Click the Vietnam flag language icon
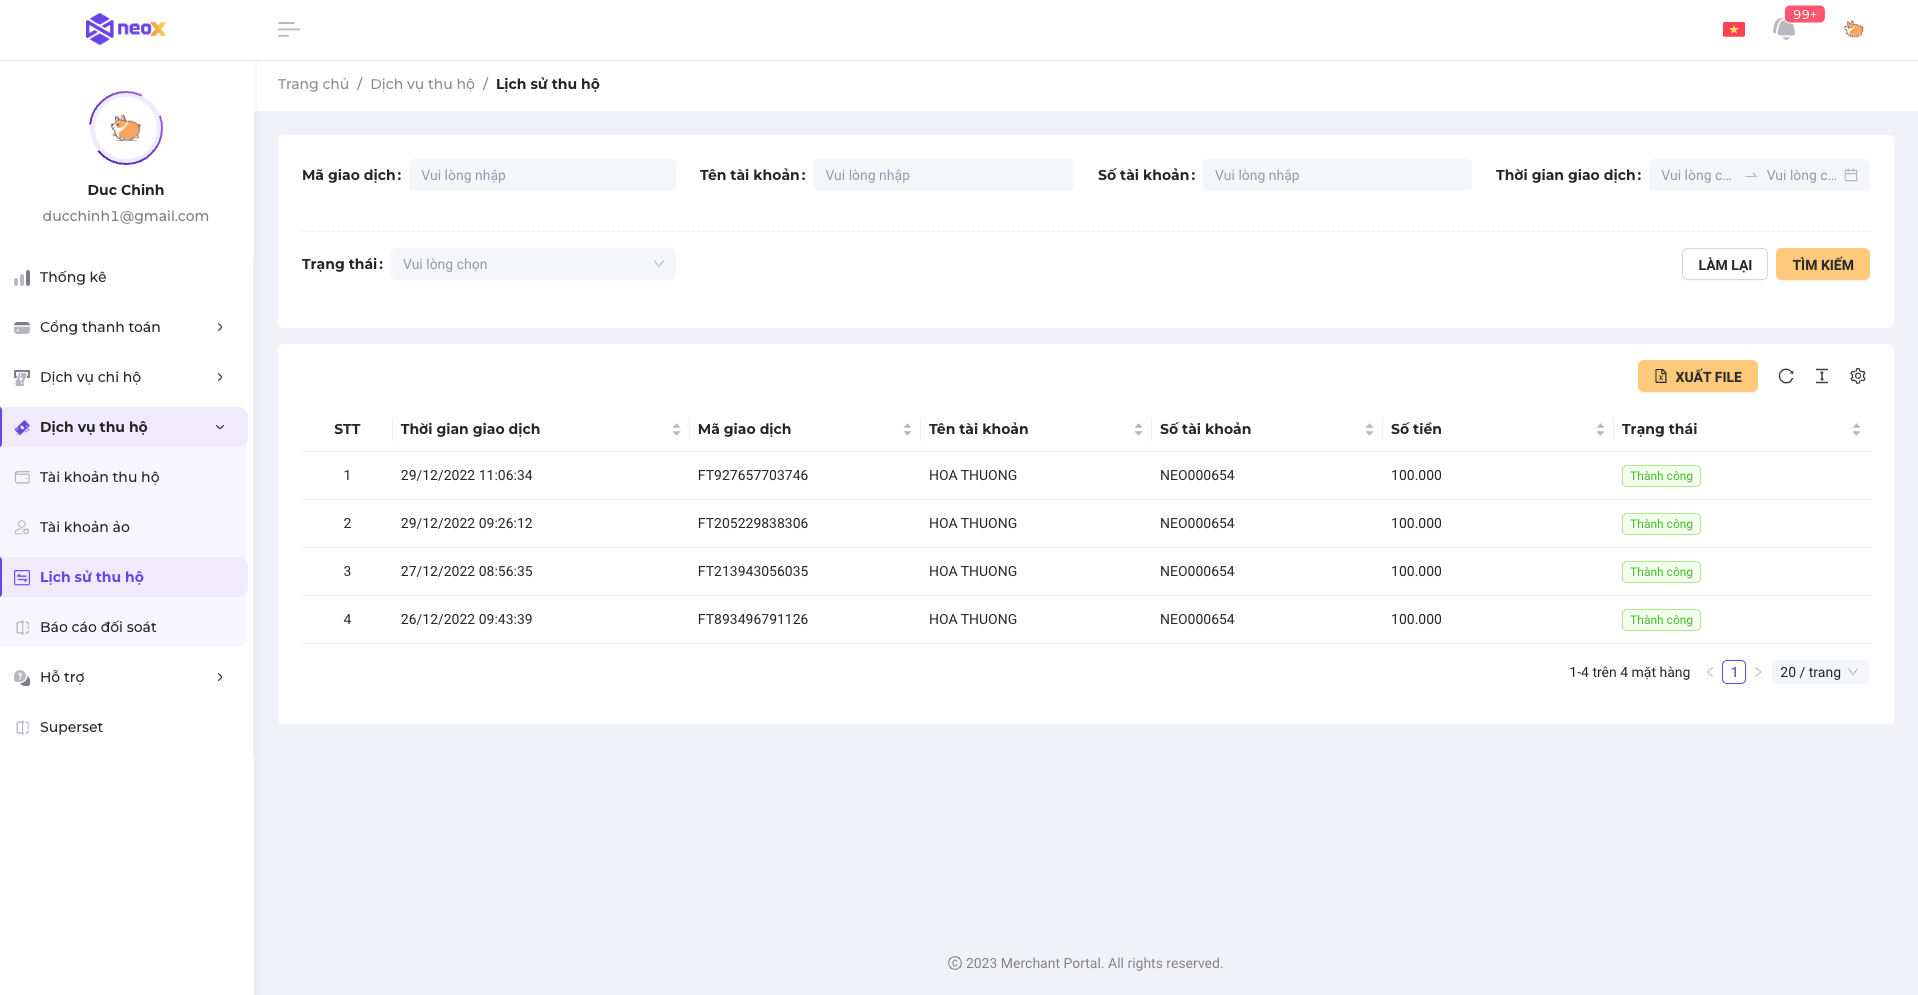Image resolution: width=1918 pixels, height=995 pixels. [x=1733, y=30]
